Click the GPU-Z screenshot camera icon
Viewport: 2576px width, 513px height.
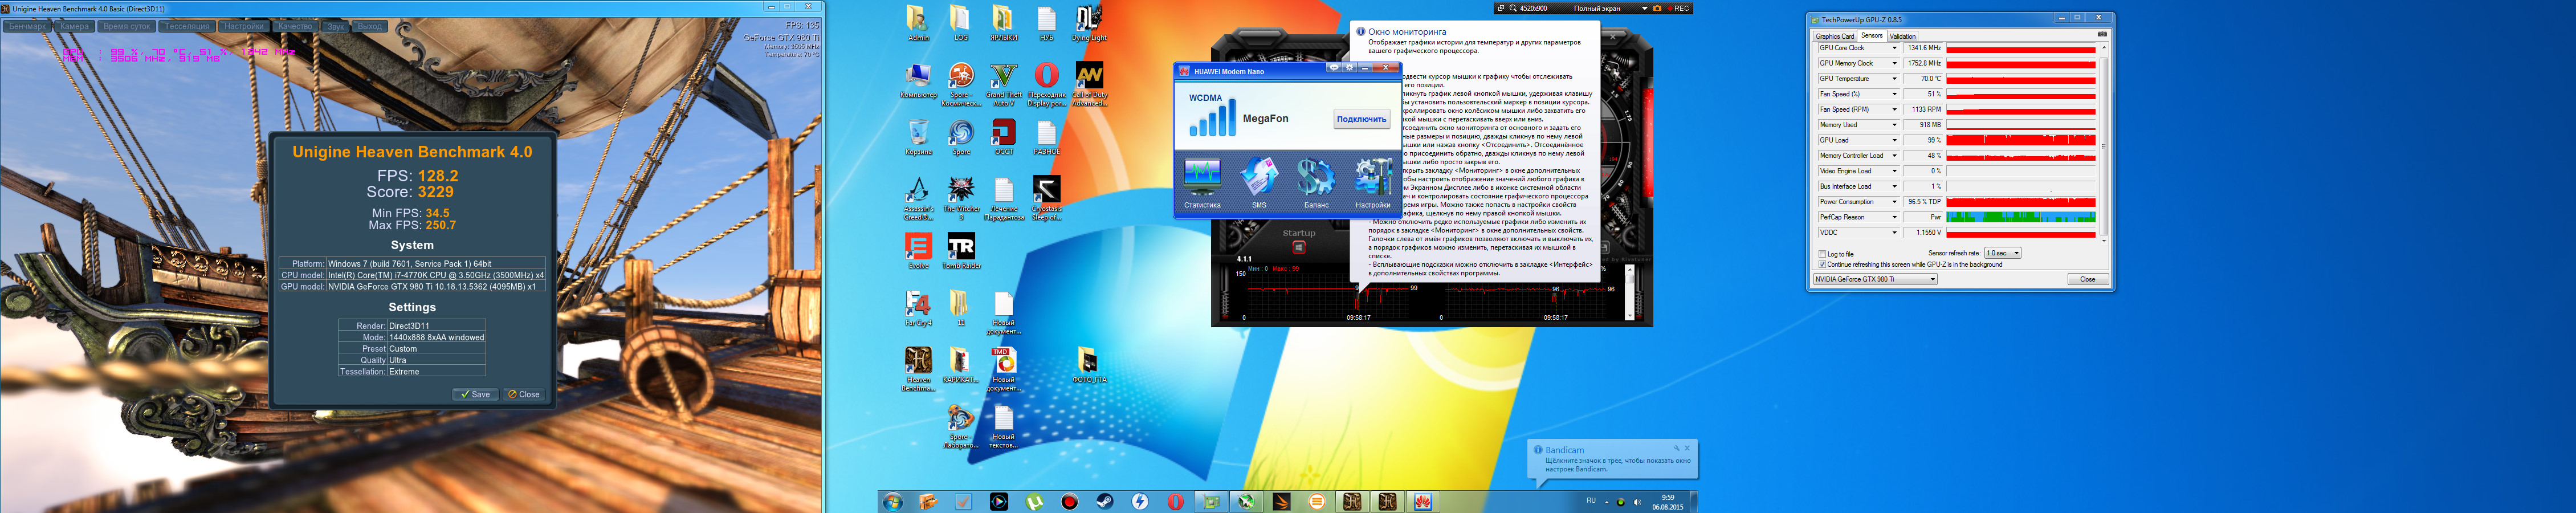pyautogui.click(x=2101, y=34)
